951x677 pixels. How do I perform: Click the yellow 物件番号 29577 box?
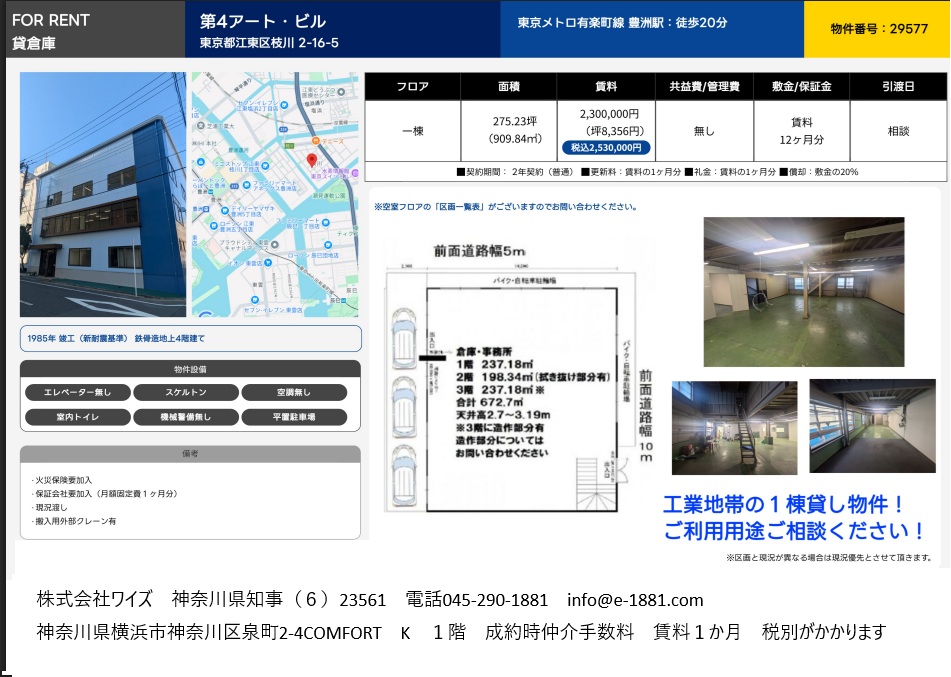click(x=877, y=29)
